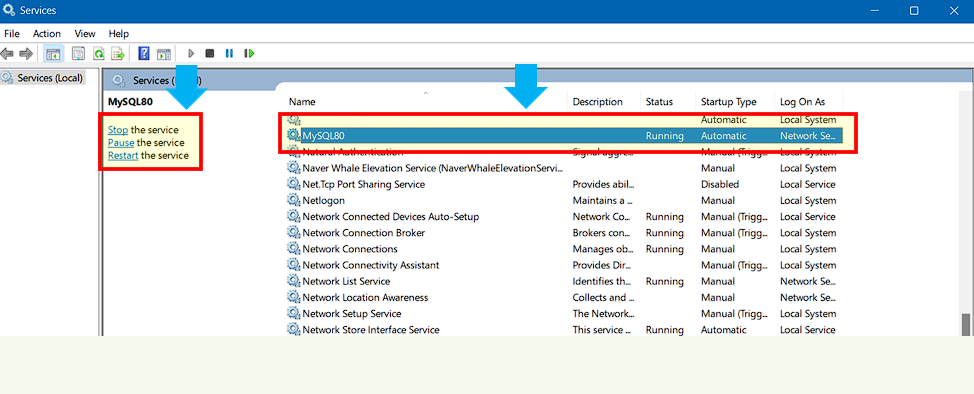
Task: Click the gear icon beside Network Connectivity Assistant
Action: 293,265
